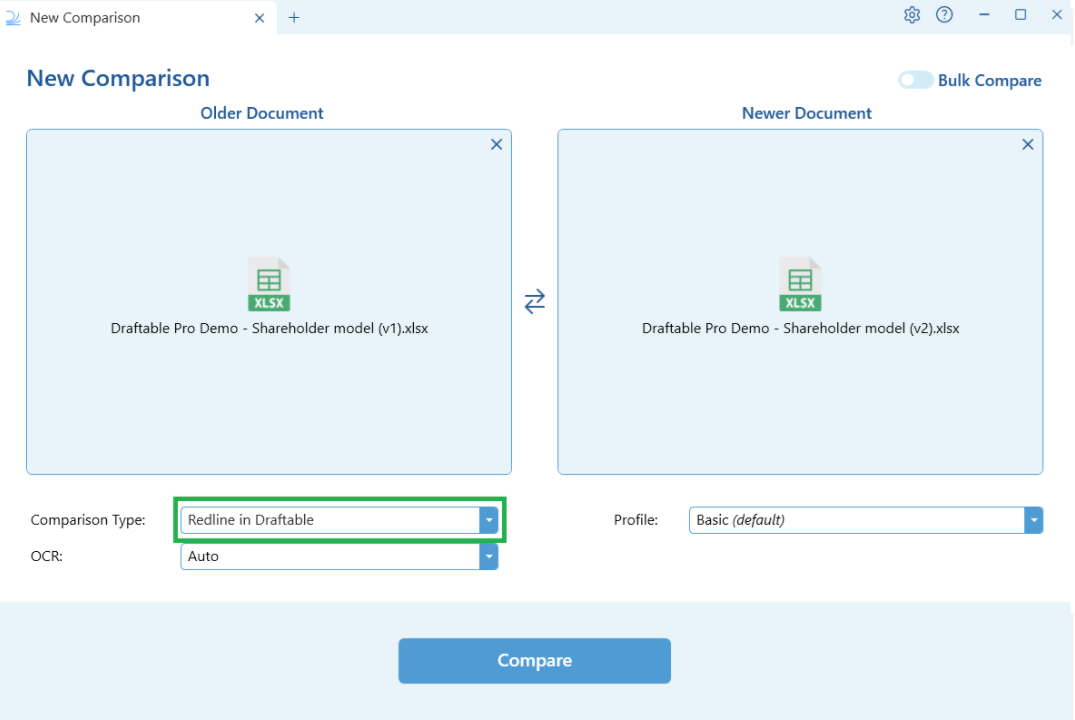
Task: Click the New Comparison page heading
Action: click(118, 78)
